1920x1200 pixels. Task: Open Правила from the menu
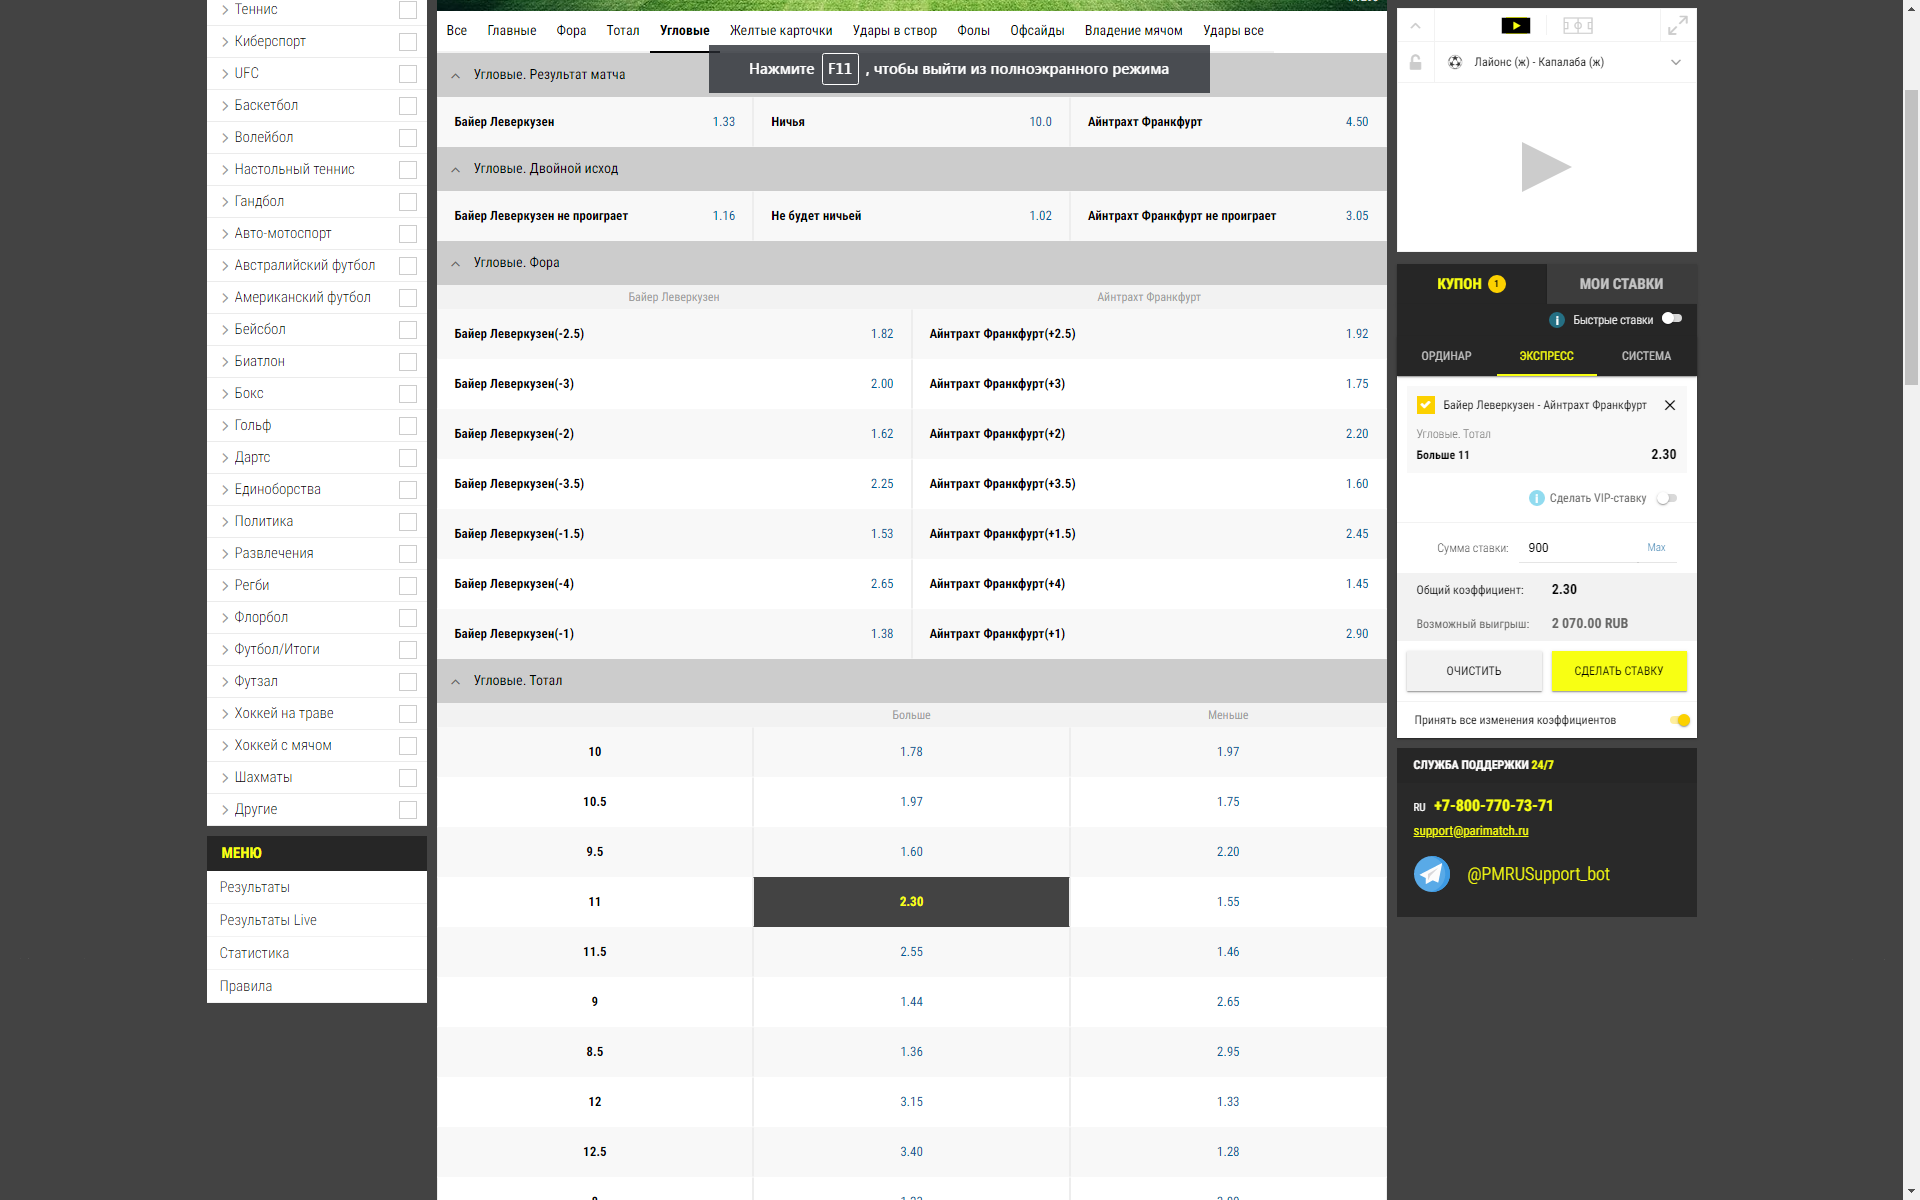246,986
